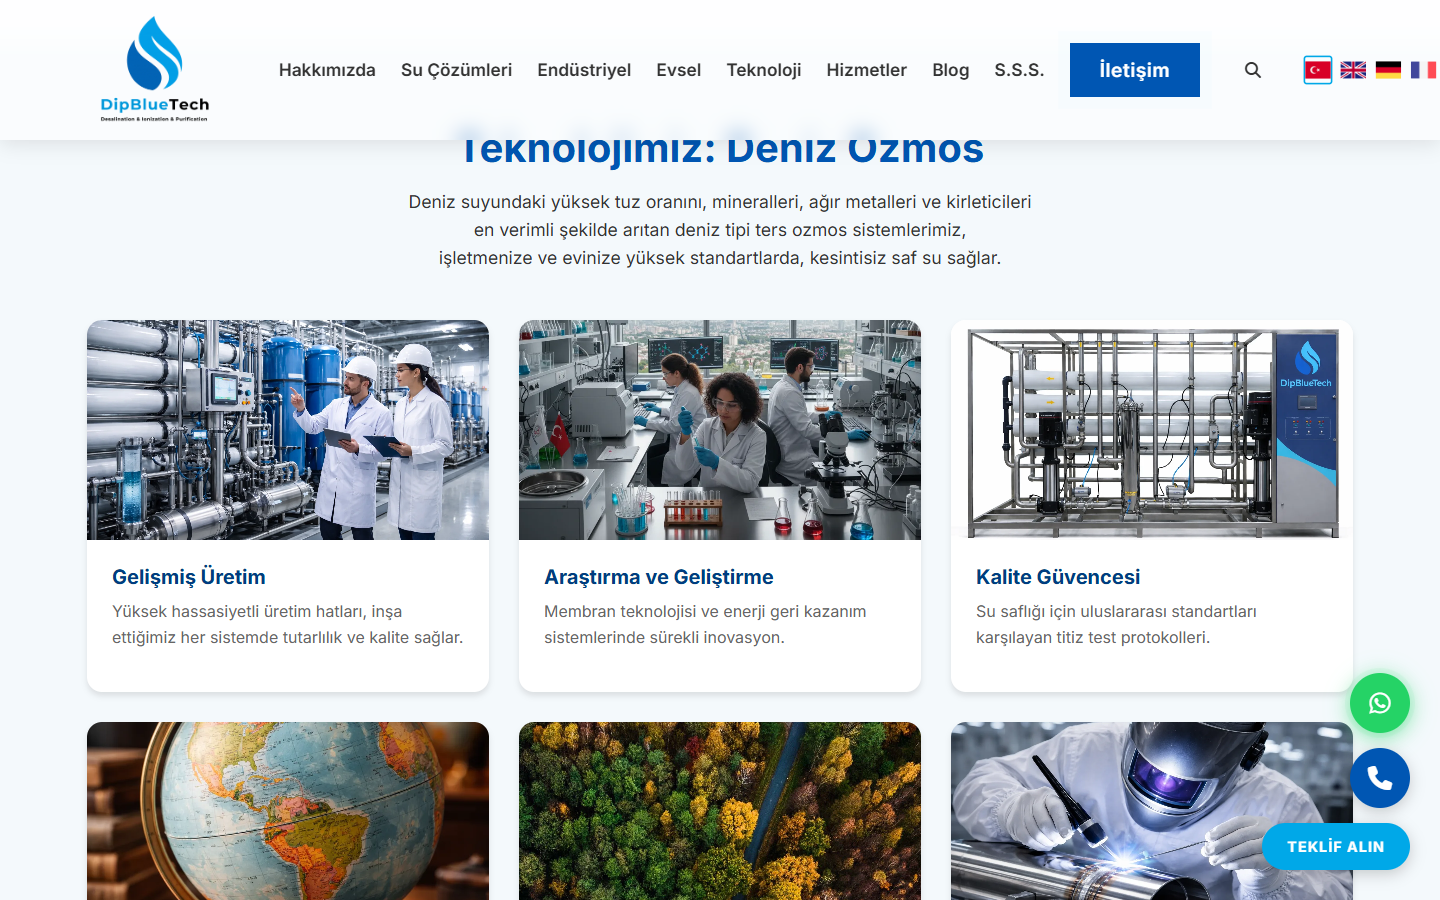Open Su Çözümleri menu

(456, 70)
